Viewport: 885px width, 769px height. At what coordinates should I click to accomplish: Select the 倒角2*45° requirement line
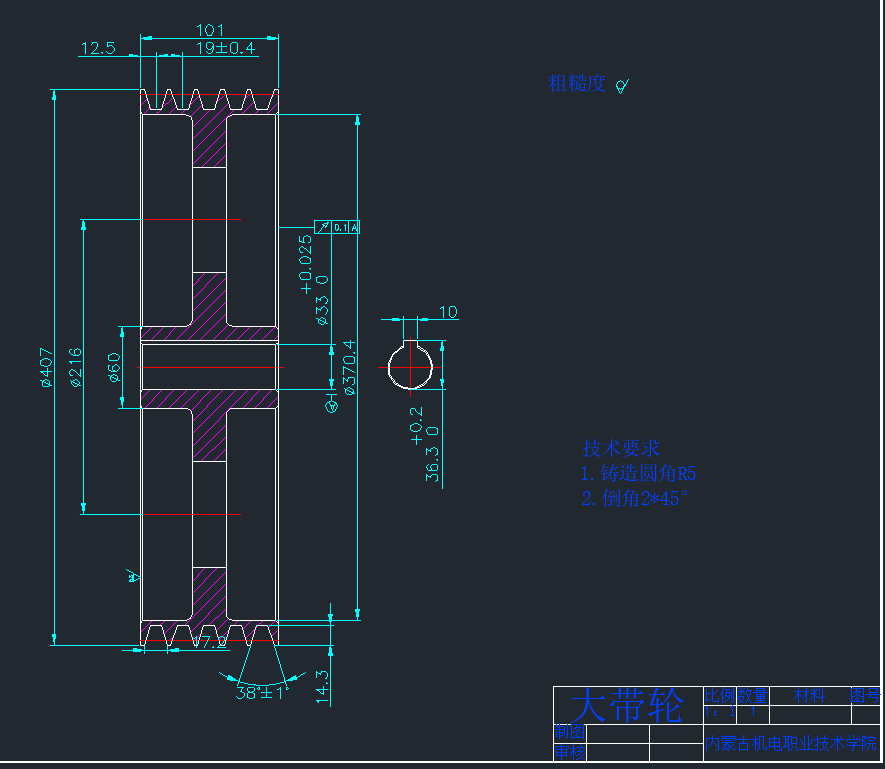tap(635, 498)
